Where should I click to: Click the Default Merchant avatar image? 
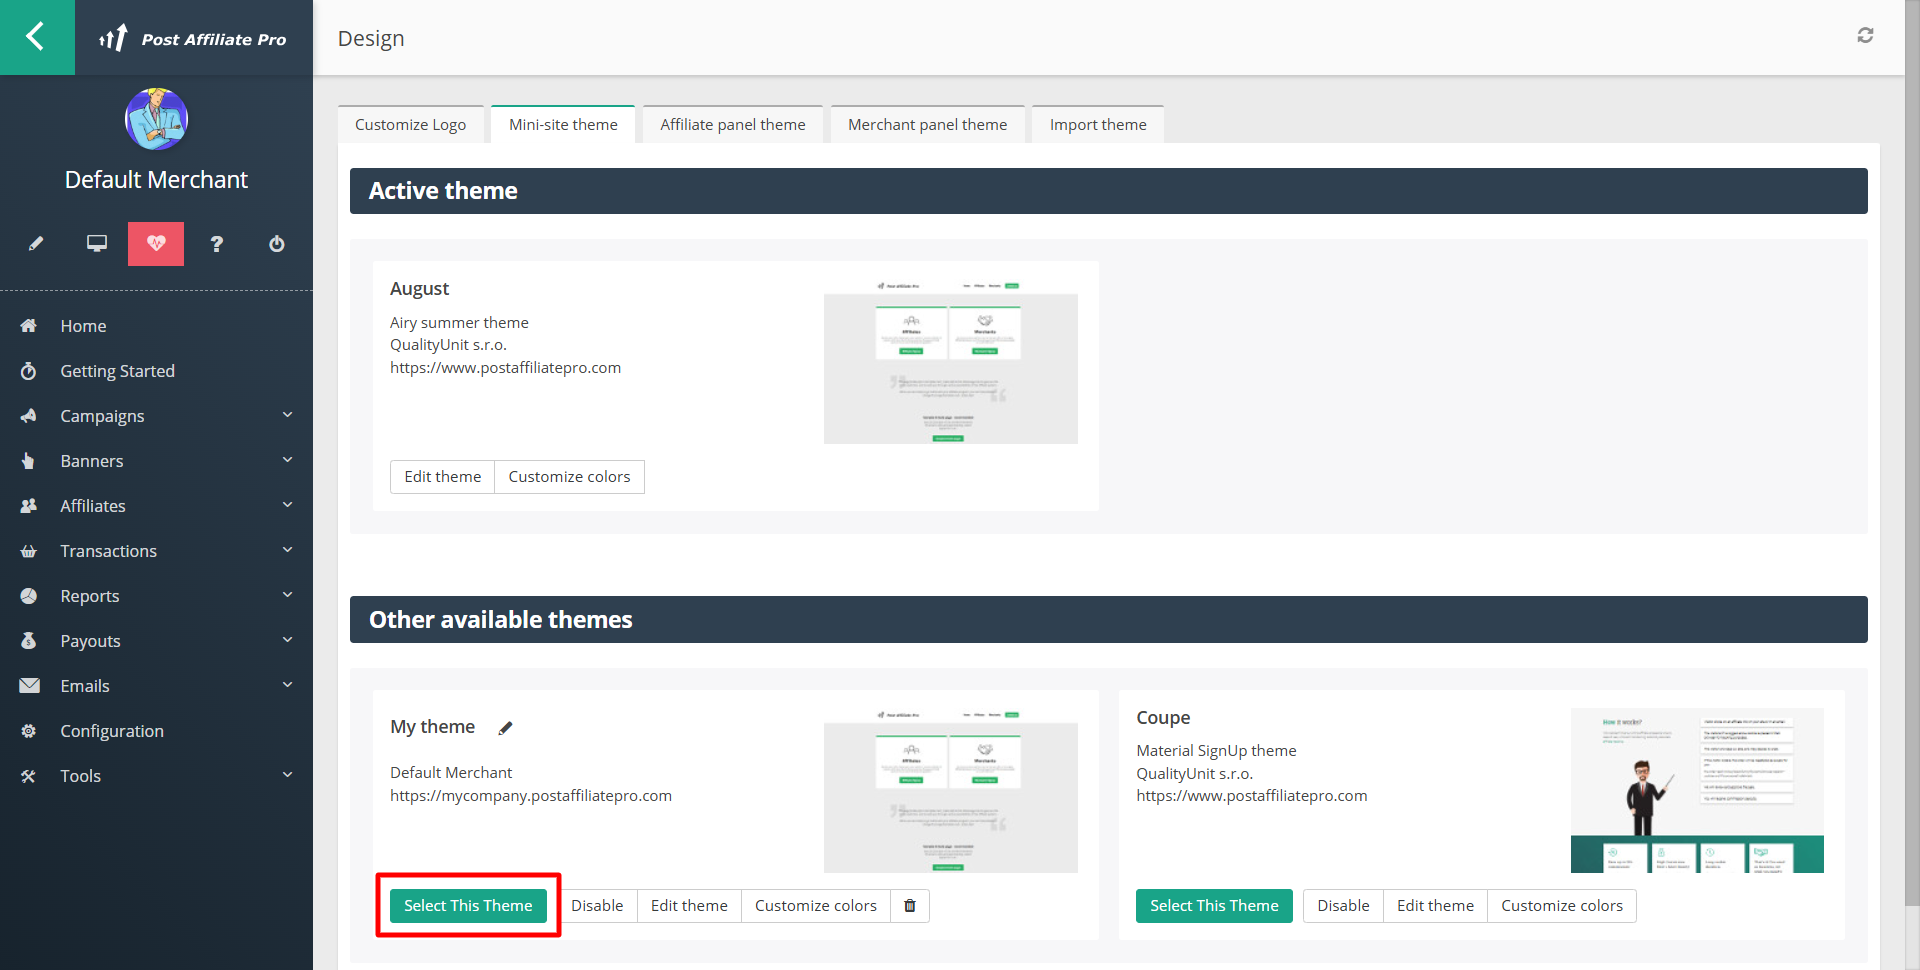[x=156, y=119]
